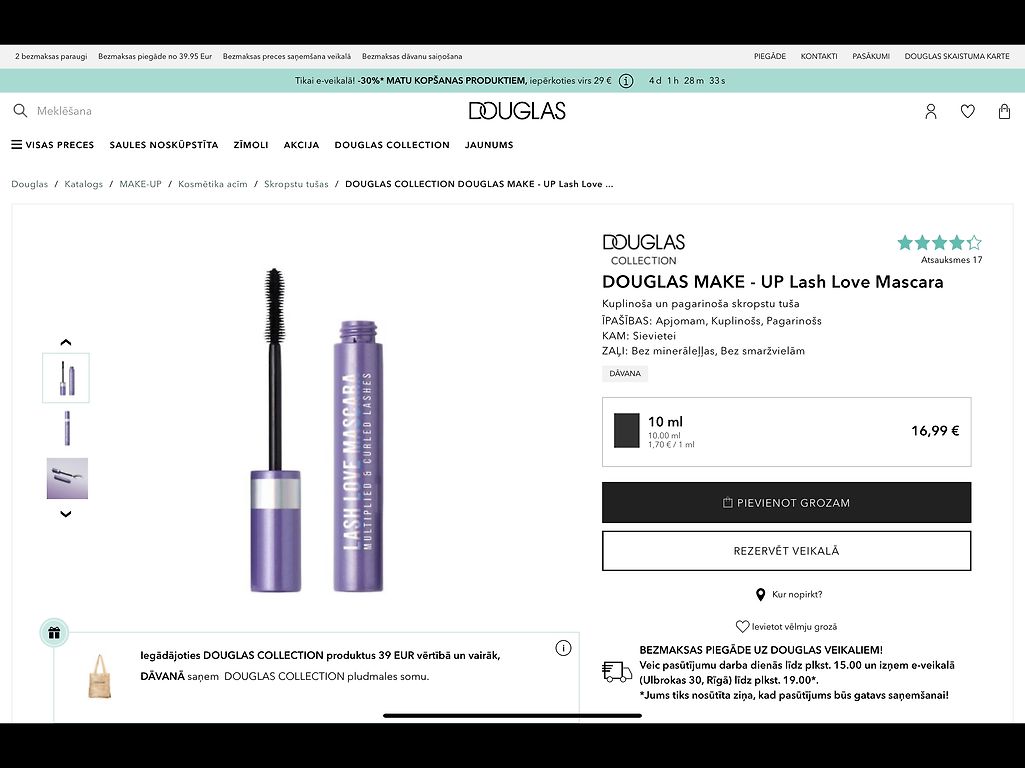Click the teal gift box icon
This screenshot has height=768, width=1025.
pos(54,633)
